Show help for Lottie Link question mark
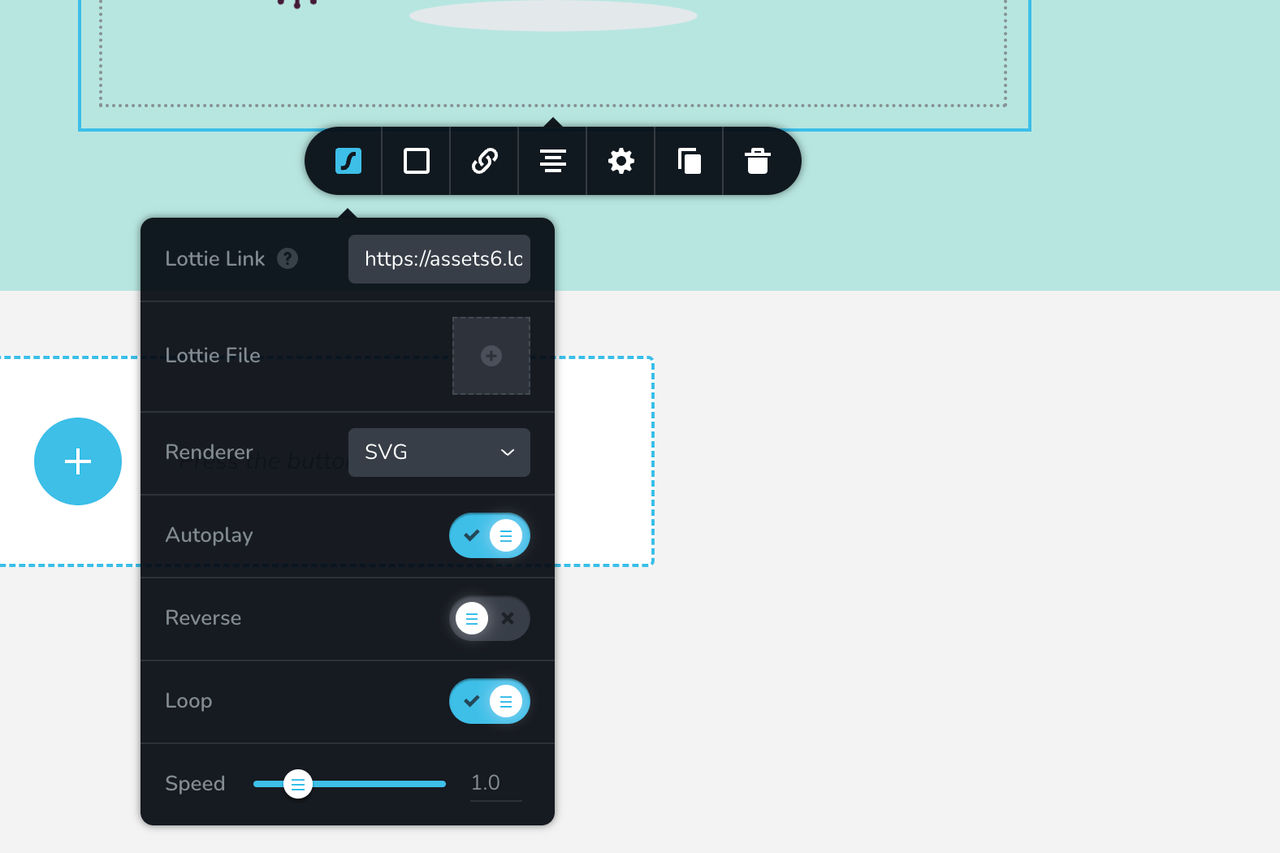The image size is (1280, 853). coord(288,259)
